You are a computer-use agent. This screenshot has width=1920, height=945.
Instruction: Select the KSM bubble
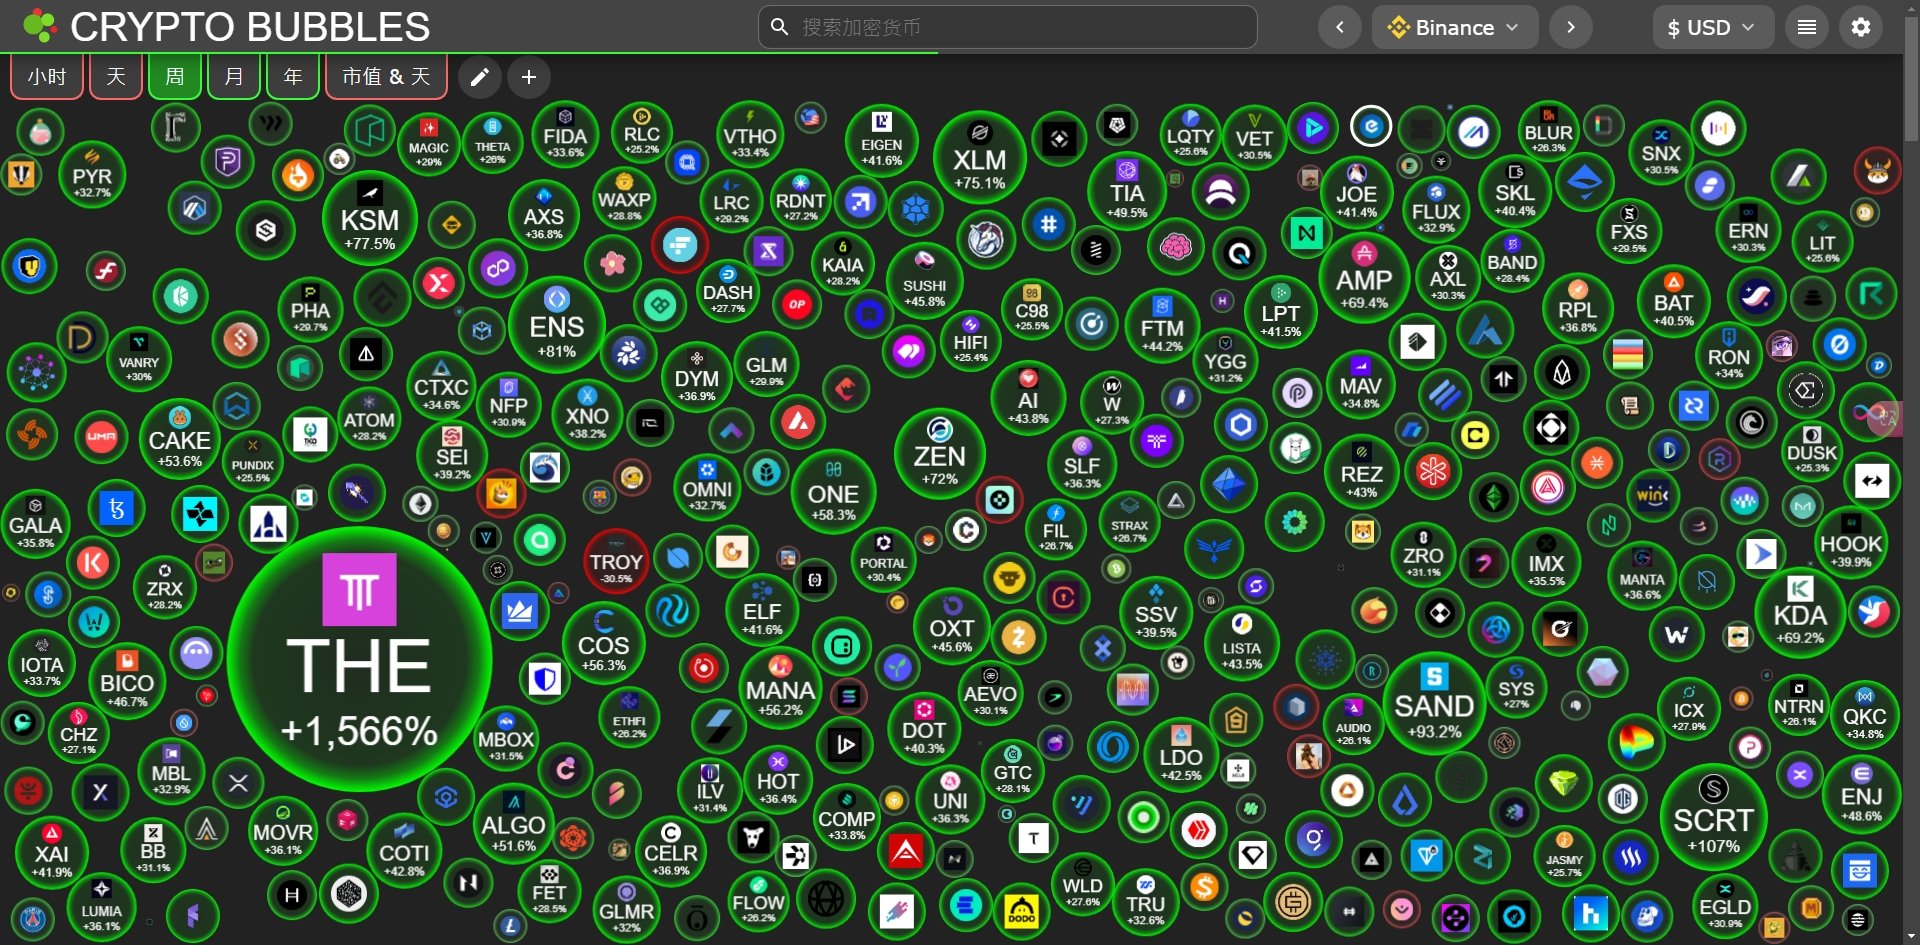(370, 219)
